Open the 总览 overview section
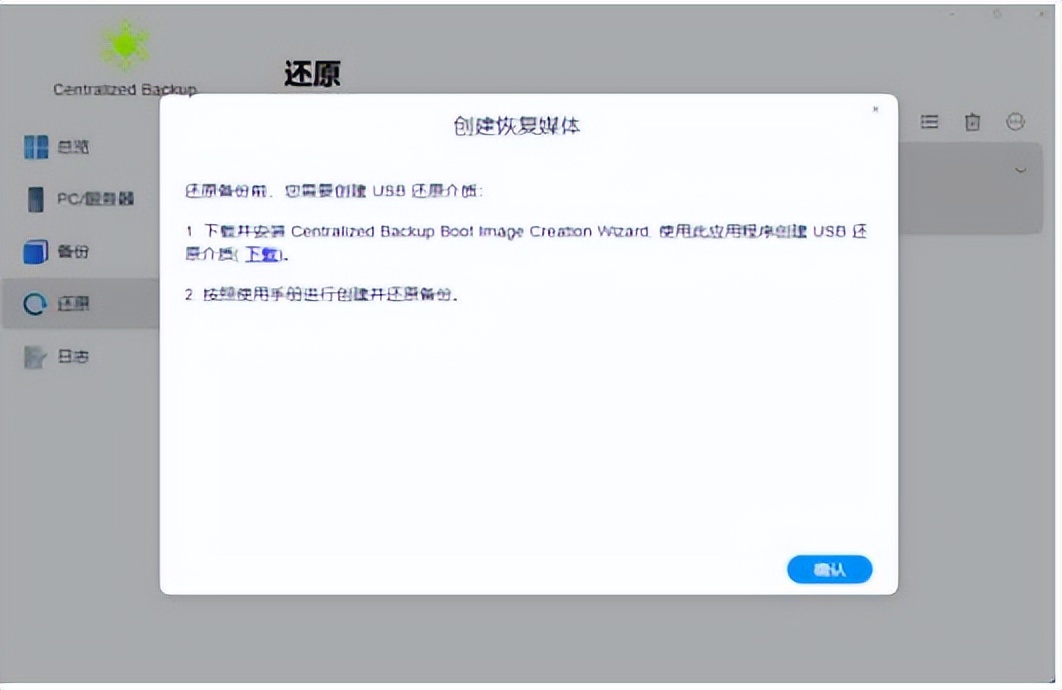The image size is (1062, 690). click(60, 148)
